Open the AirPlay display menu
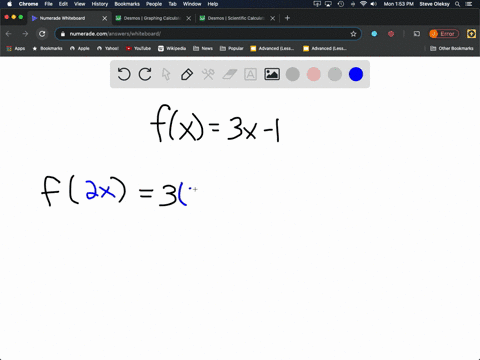Screen dimensions: 480x360 pyautogui.click(x=328, y=4)
